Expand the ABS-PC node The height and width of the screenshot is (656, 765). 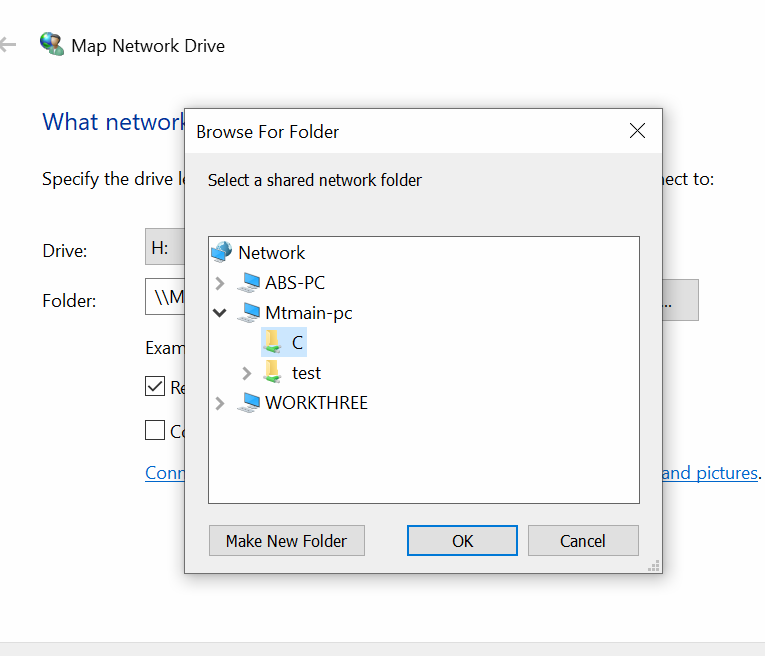(220, 283)
